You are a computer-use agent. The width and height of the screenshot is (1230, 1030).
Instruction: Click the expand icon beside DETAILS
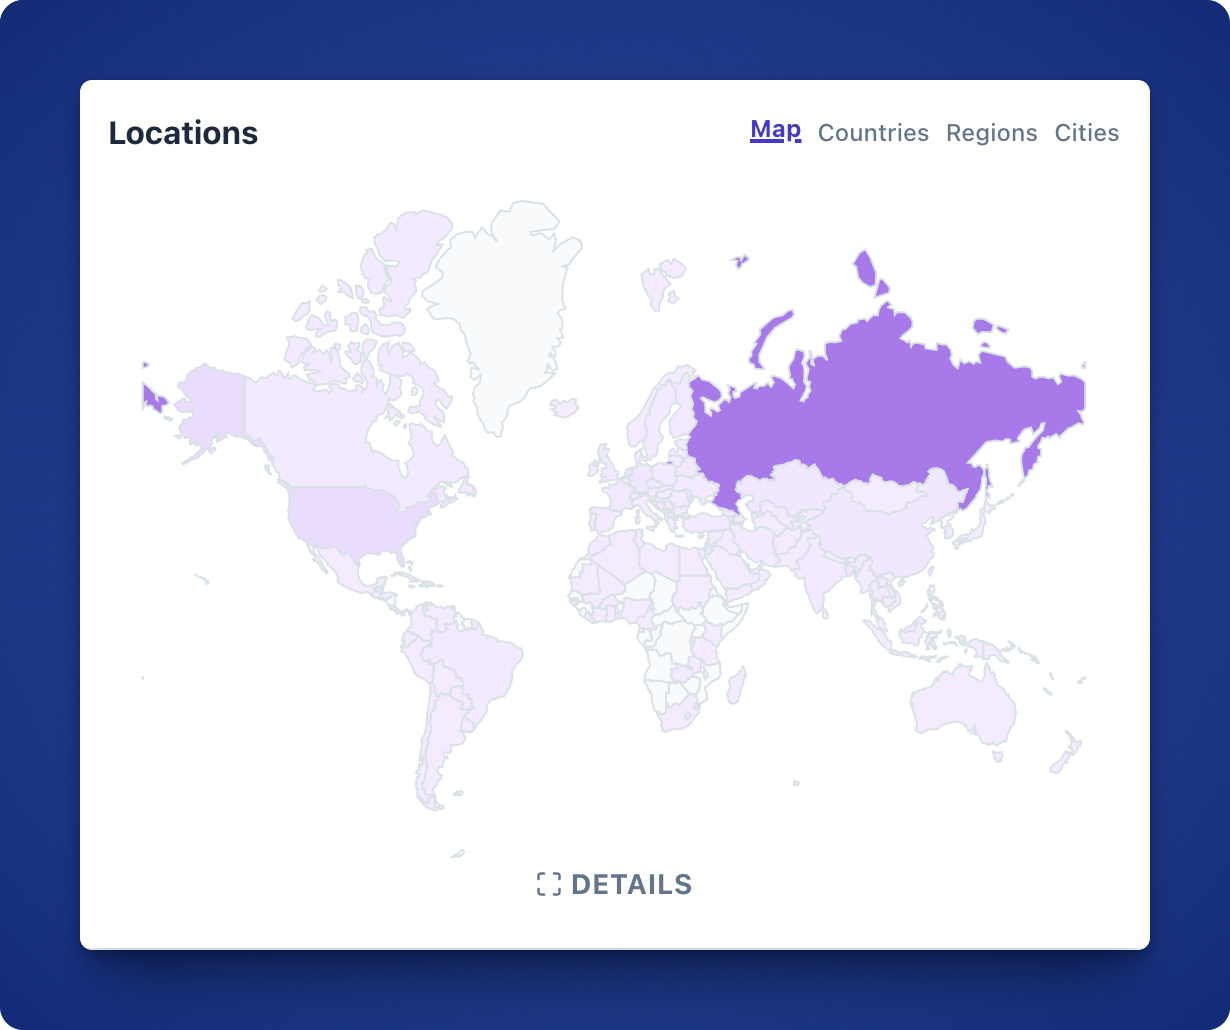pos(549,884)
